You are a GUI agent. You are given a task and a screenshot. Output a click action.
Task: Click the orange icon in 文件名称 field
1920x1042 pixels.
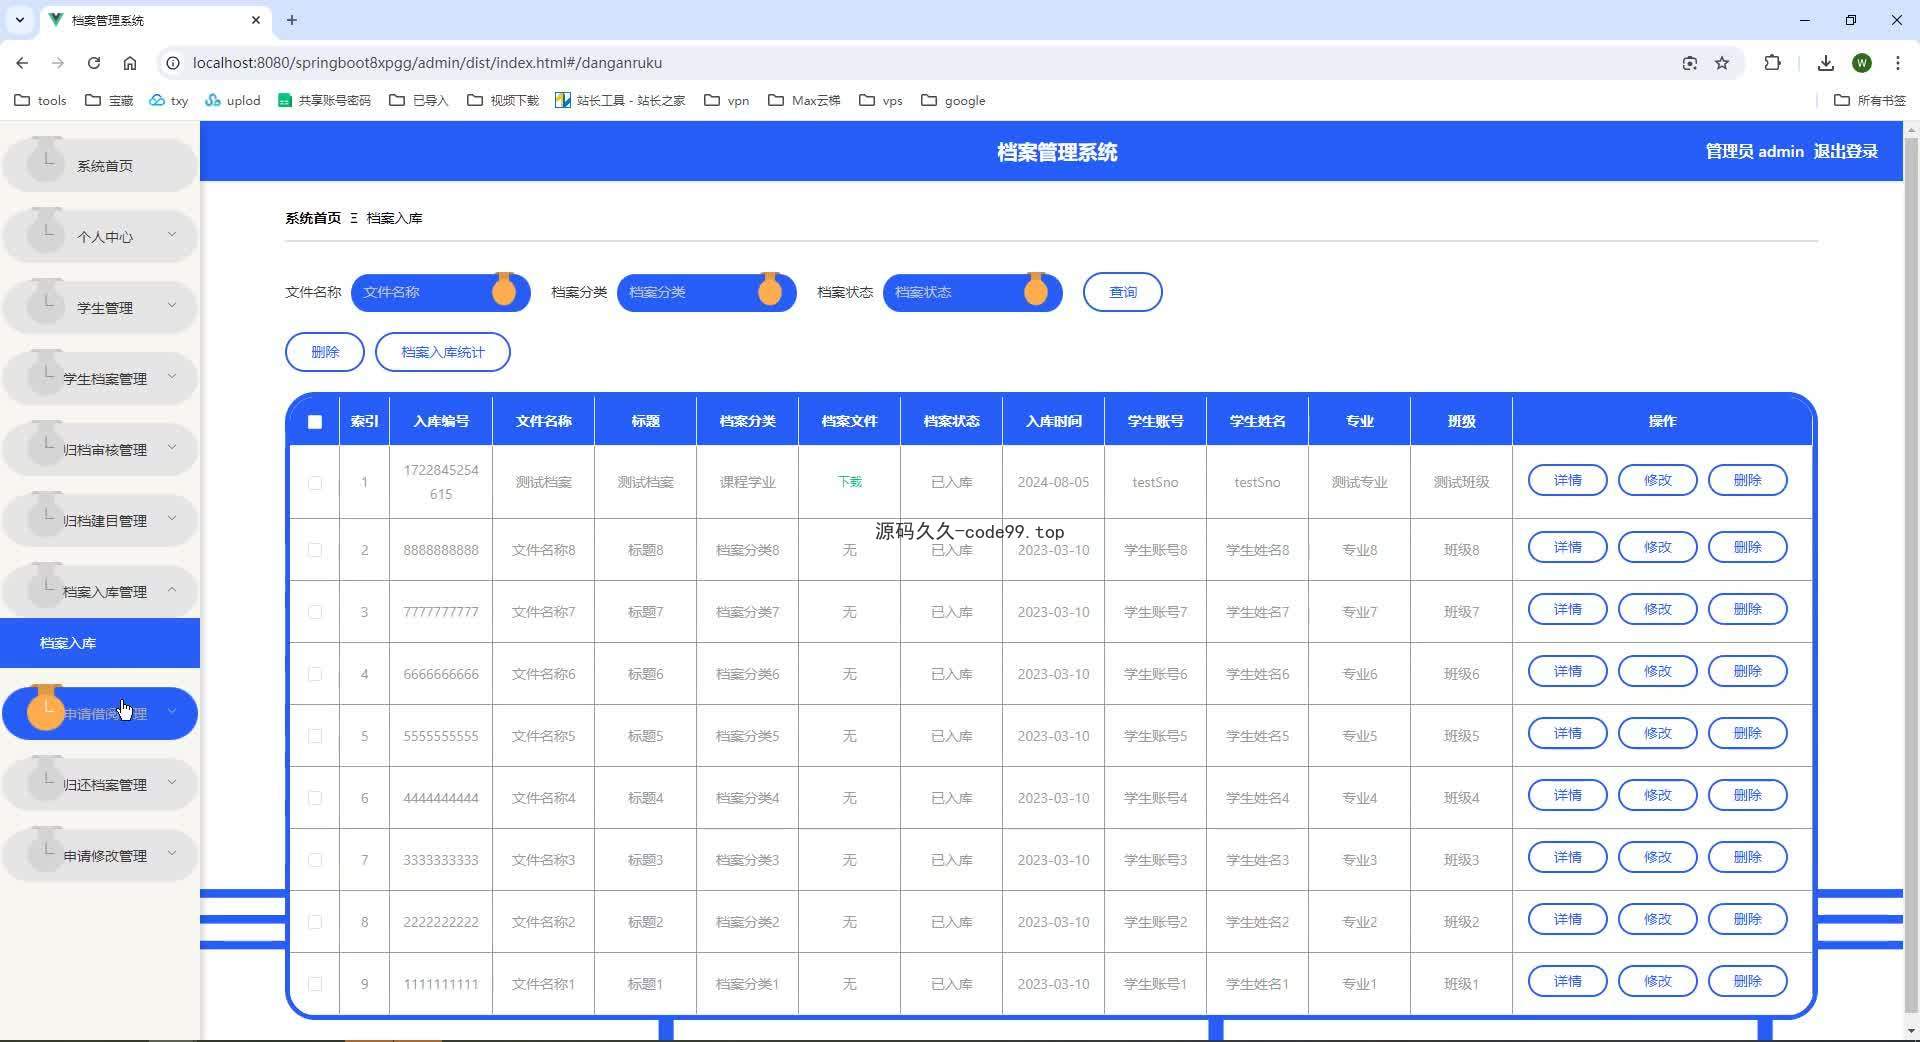point(504,289)
